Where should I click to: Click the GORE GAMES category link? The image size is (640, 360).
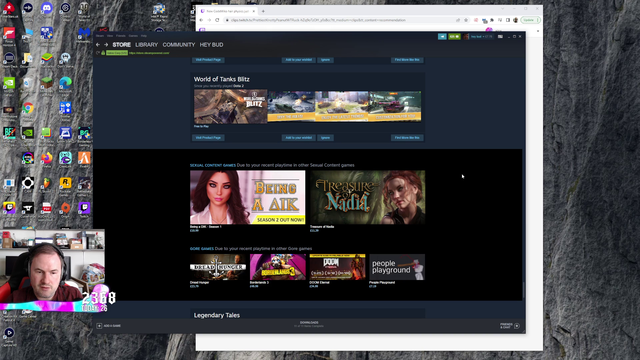pos(202,249)
